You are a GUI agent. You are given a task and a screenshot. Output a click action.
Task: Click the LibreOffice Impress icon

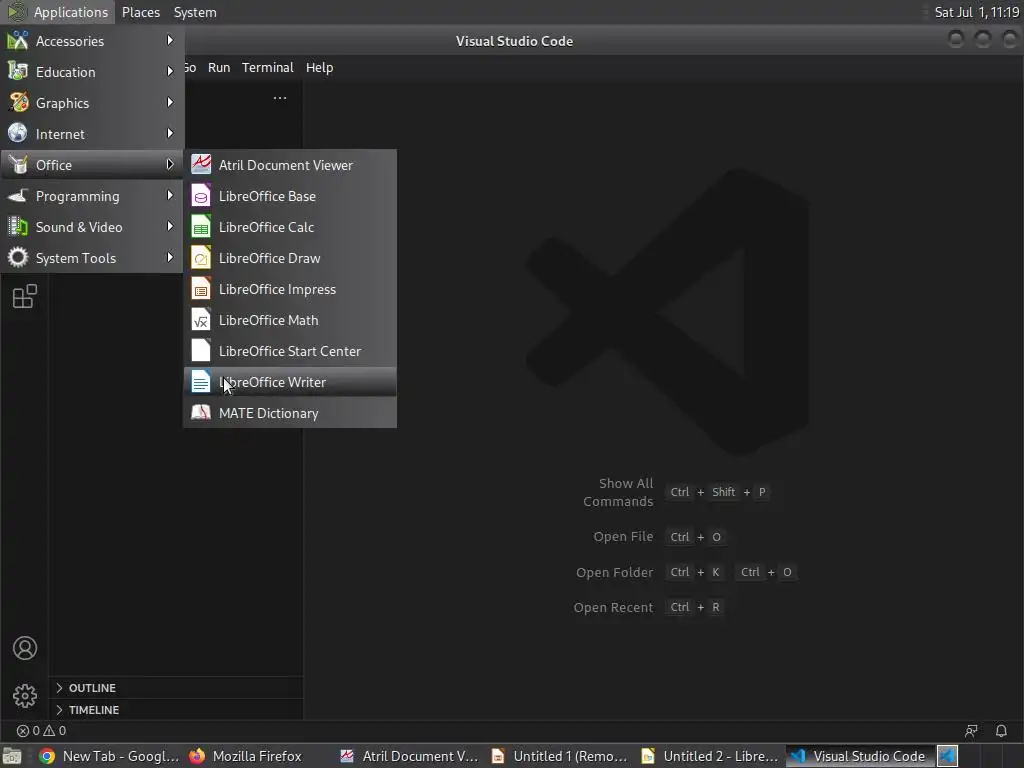(x=201, y=289)
